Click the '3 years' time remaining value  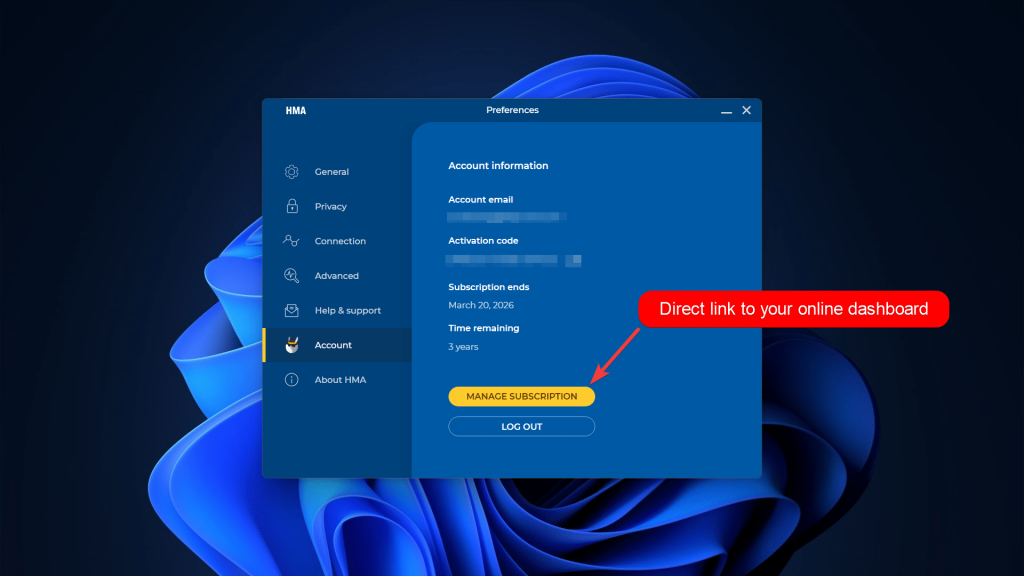[463, 347]
